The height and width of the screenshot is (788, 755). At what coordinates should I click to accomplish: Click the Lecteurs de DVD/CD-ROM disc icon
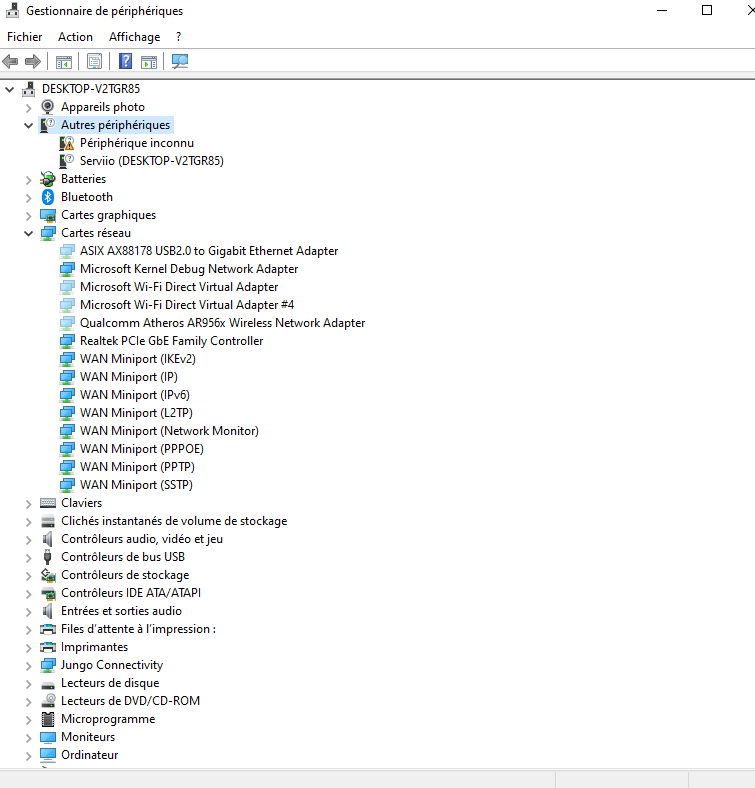pyautogui.click(x=48, y=701)
